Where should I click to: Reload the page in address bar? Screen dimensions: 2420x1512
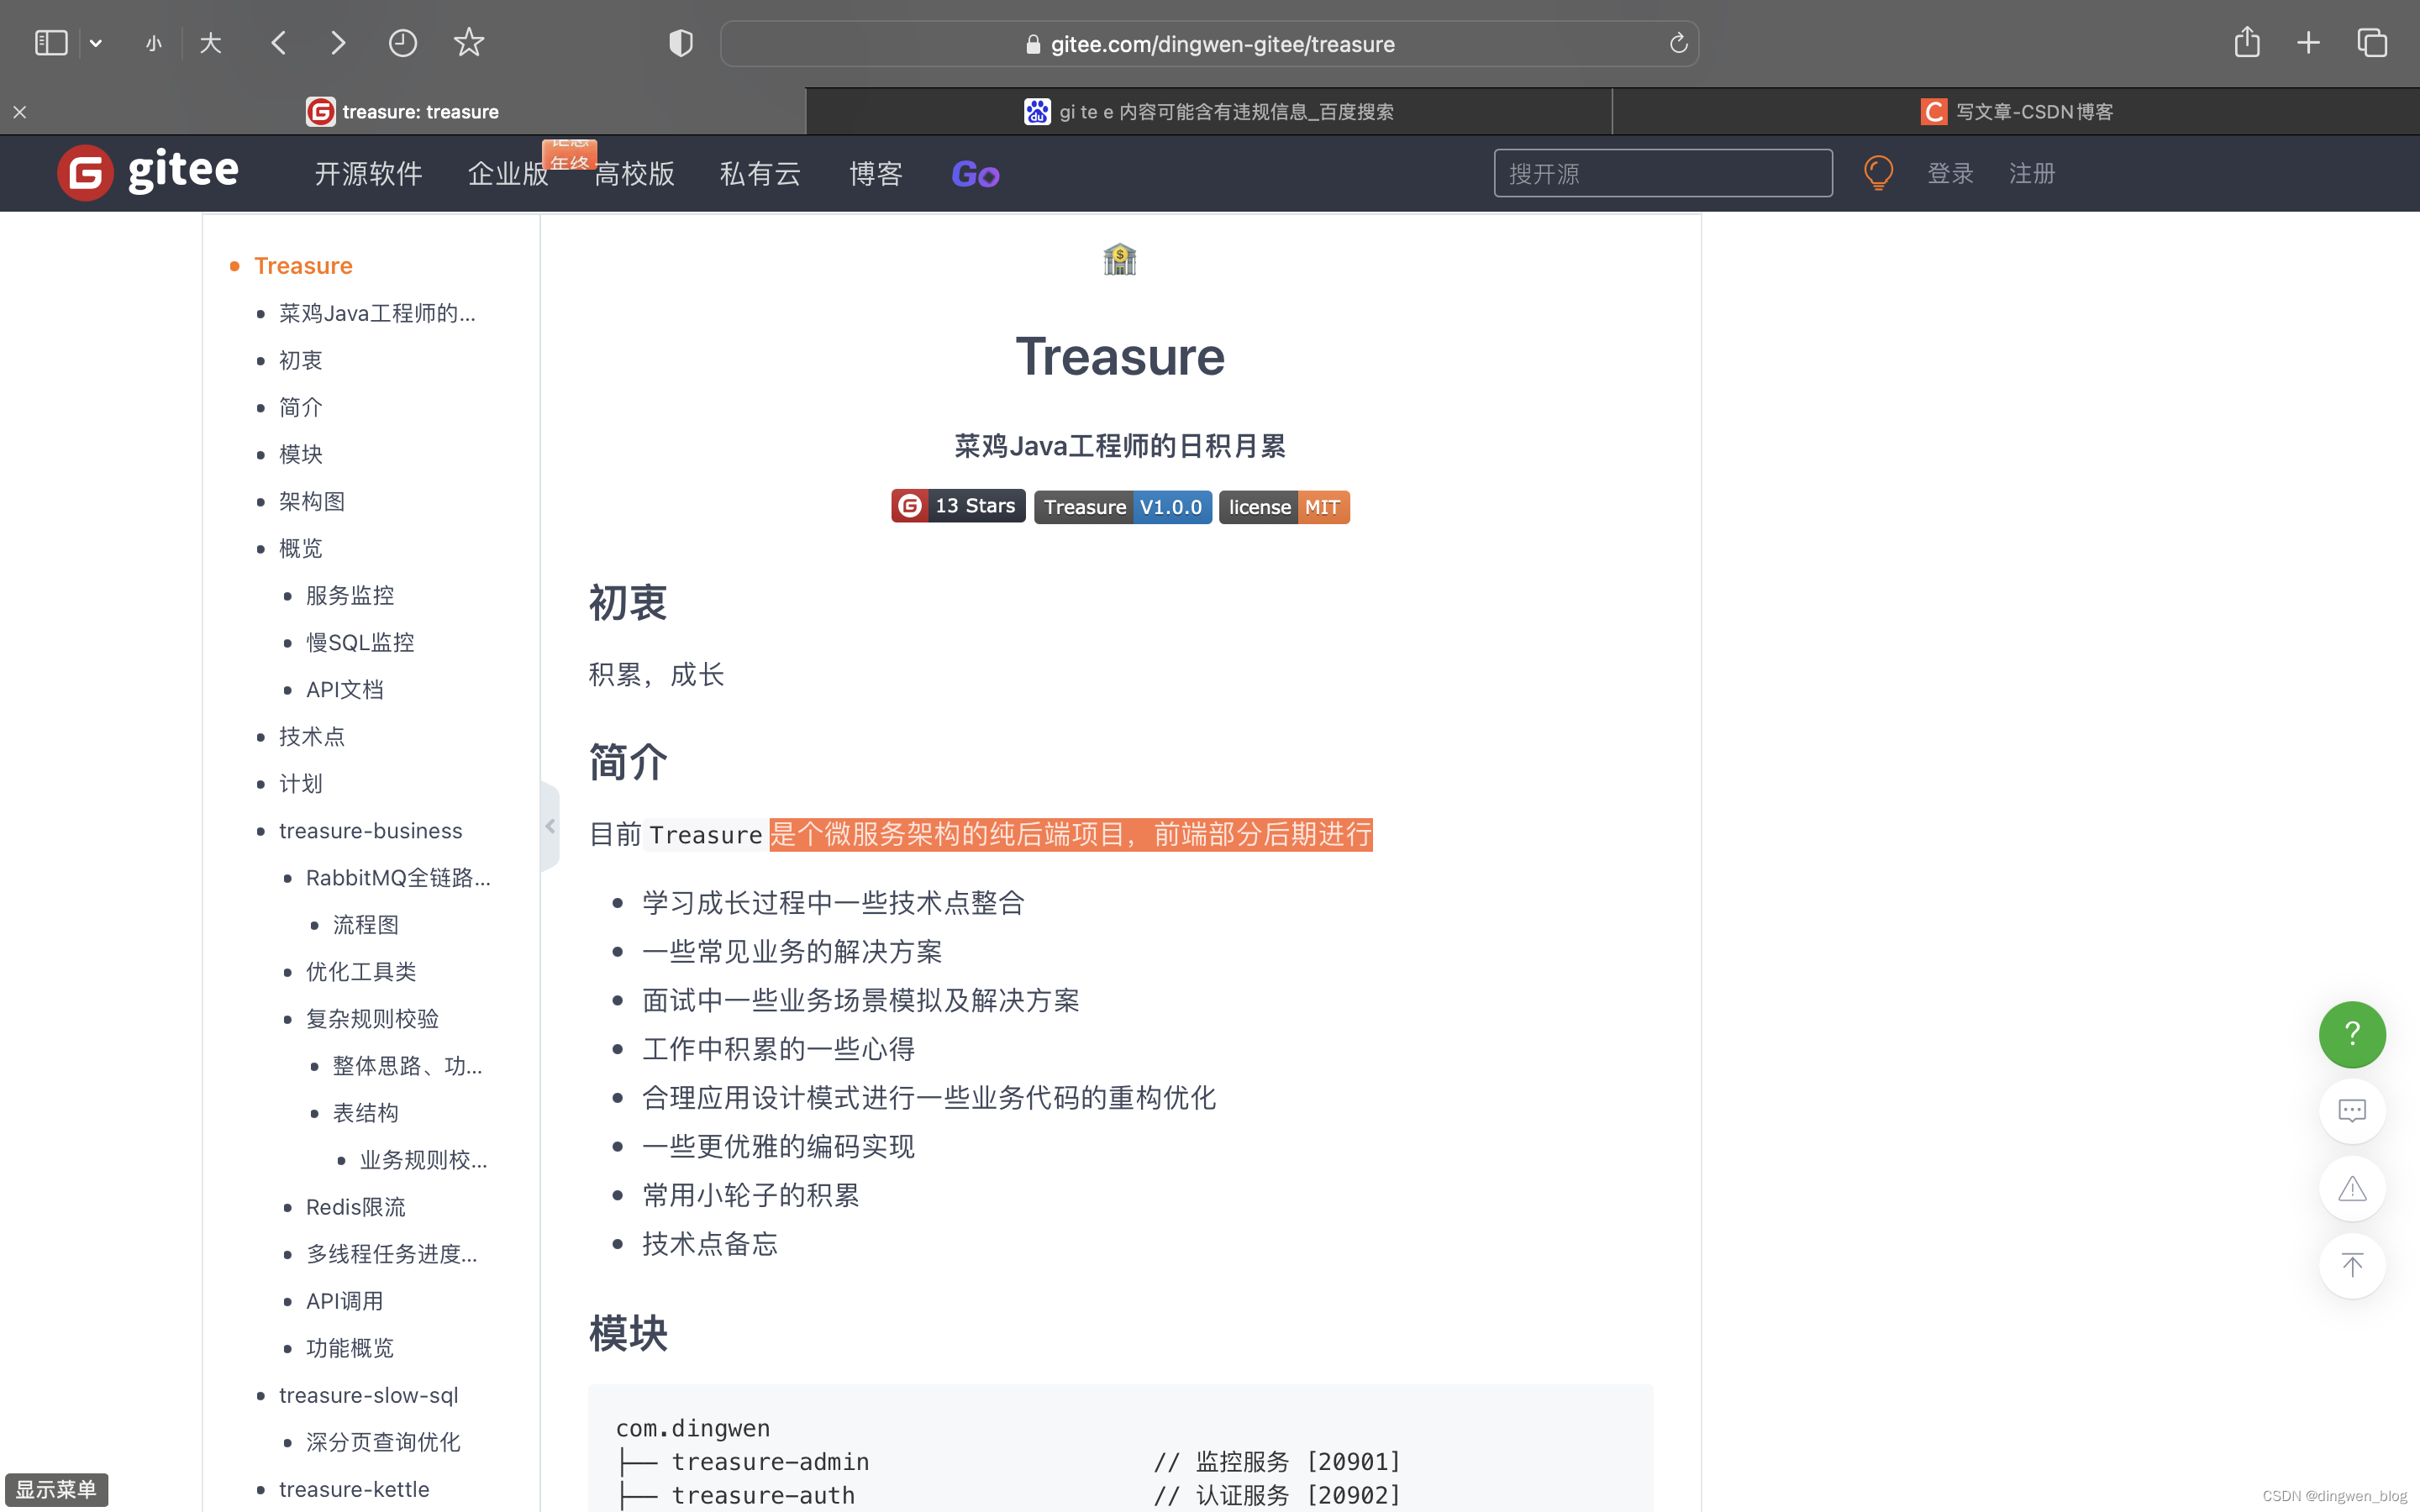tap(1678, 43)
